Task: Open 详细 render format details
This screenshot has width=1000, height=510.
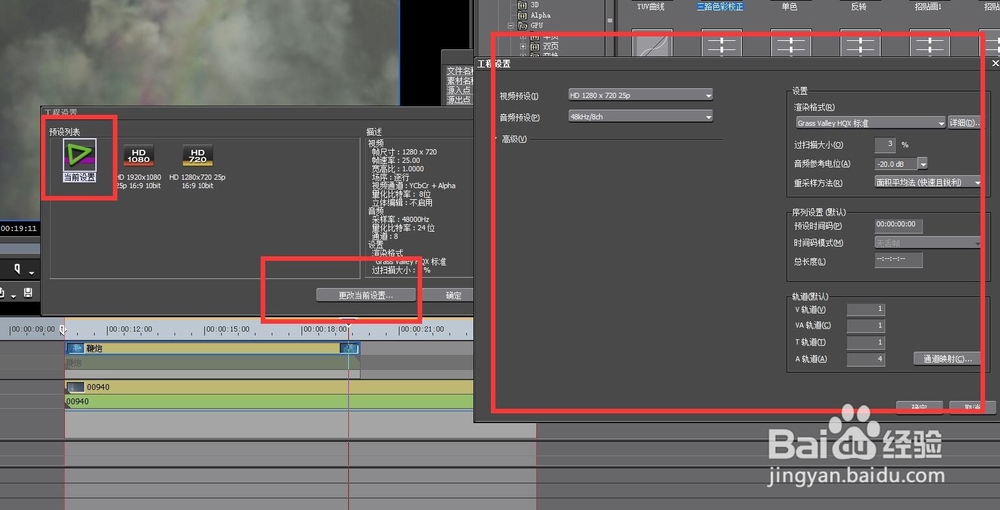Action: [963, 122]
